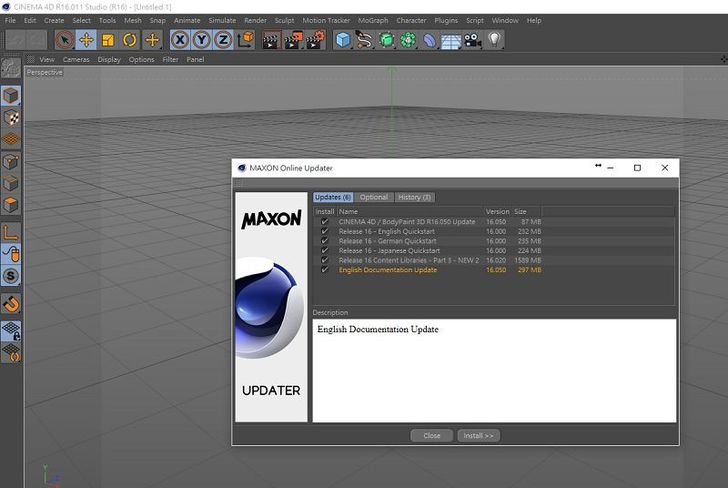Click the Render View clapperboard icon
This screenshot has height=488, width=728.
point(270,40)
